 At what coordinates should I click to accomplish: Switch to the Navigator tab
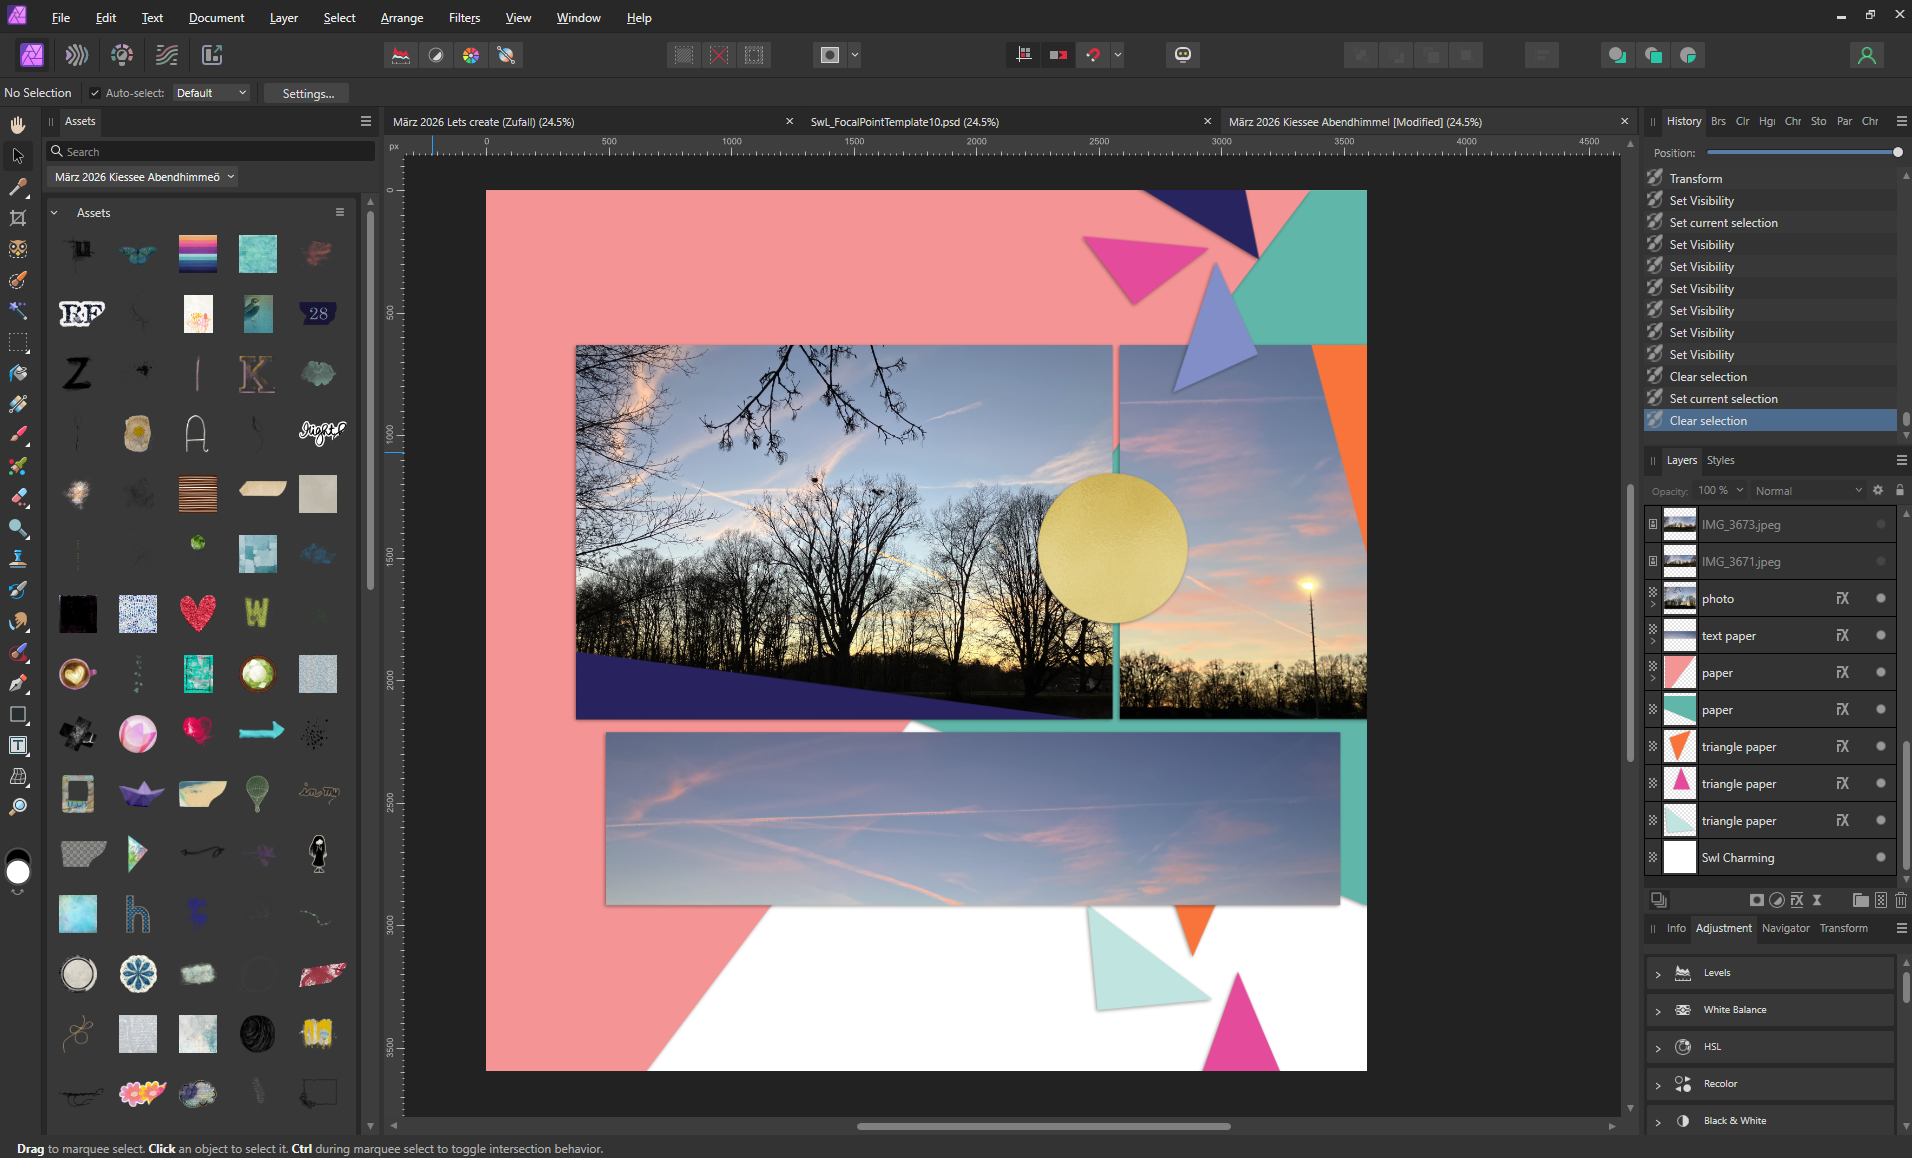1785,928
